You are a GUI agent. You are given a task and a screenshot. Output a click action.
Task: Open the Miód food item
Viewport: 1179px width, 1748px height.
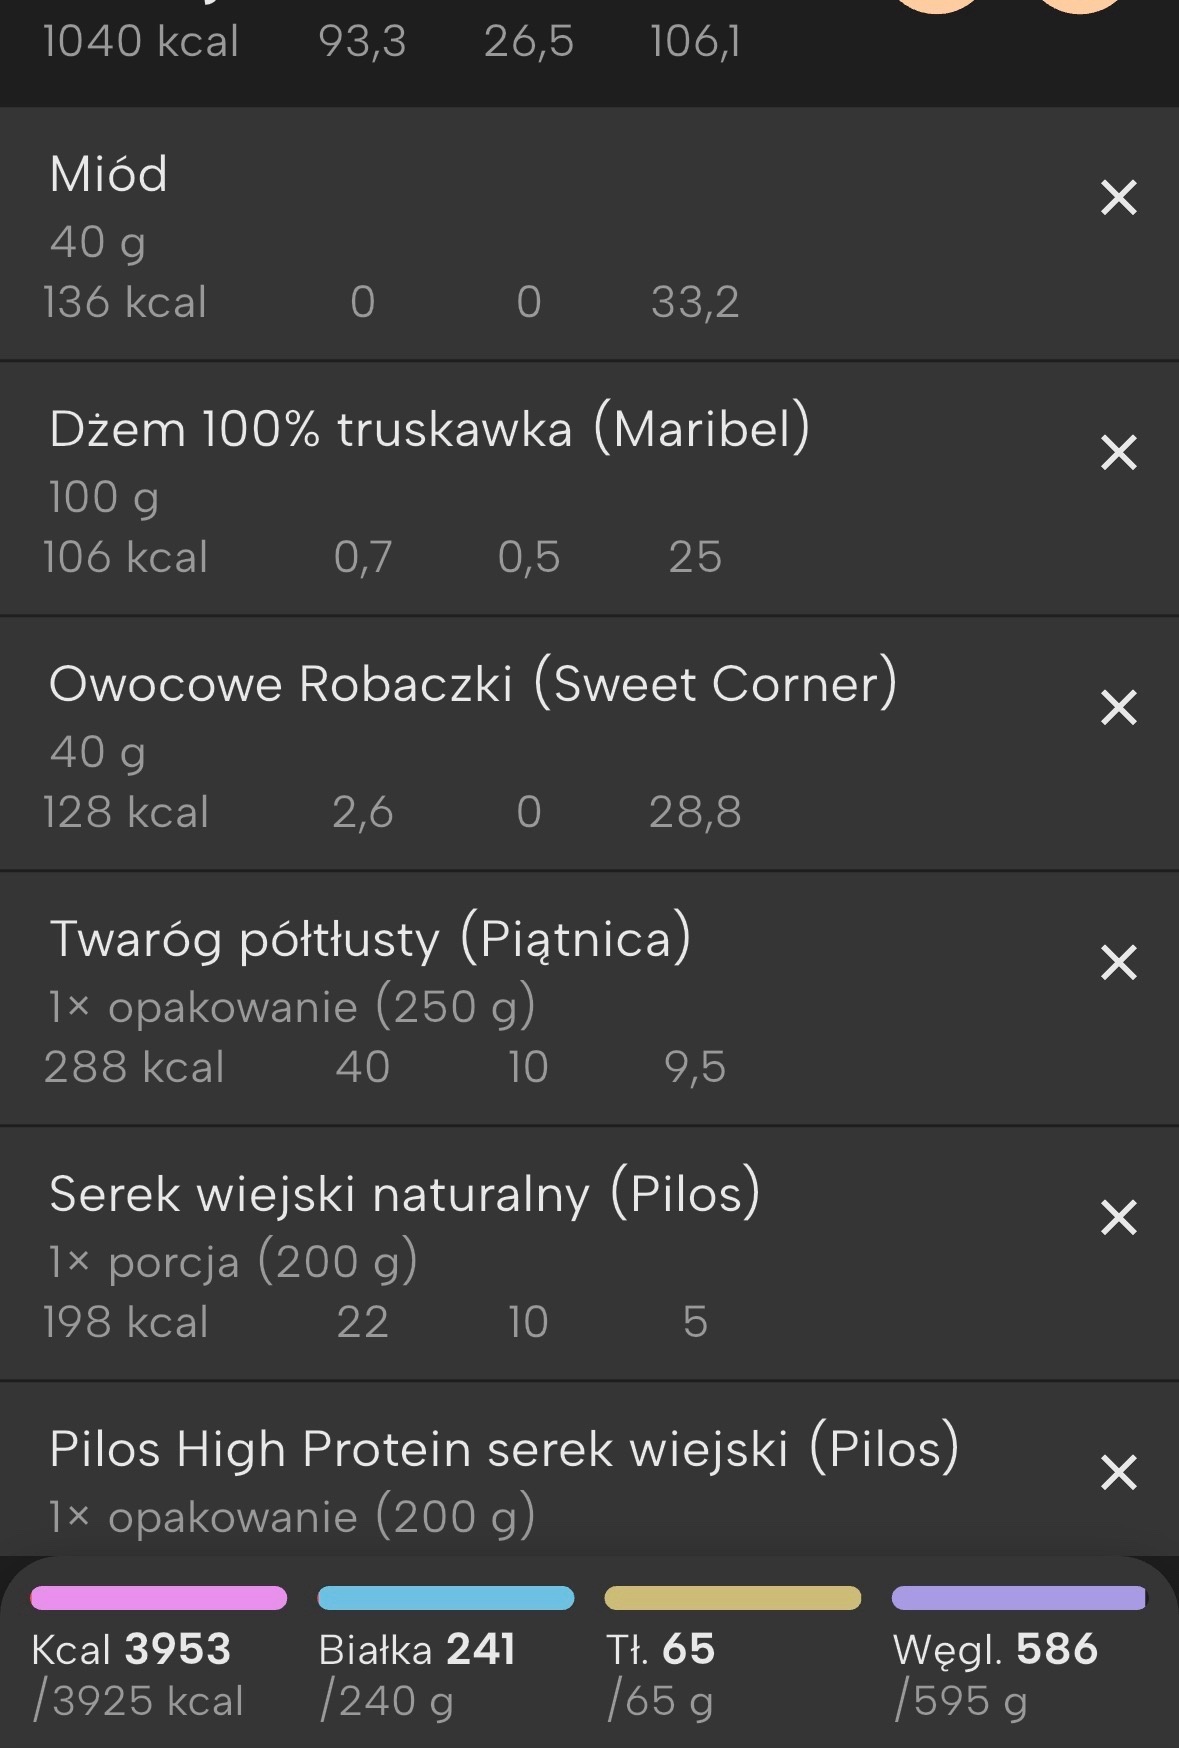coord(108,175)
